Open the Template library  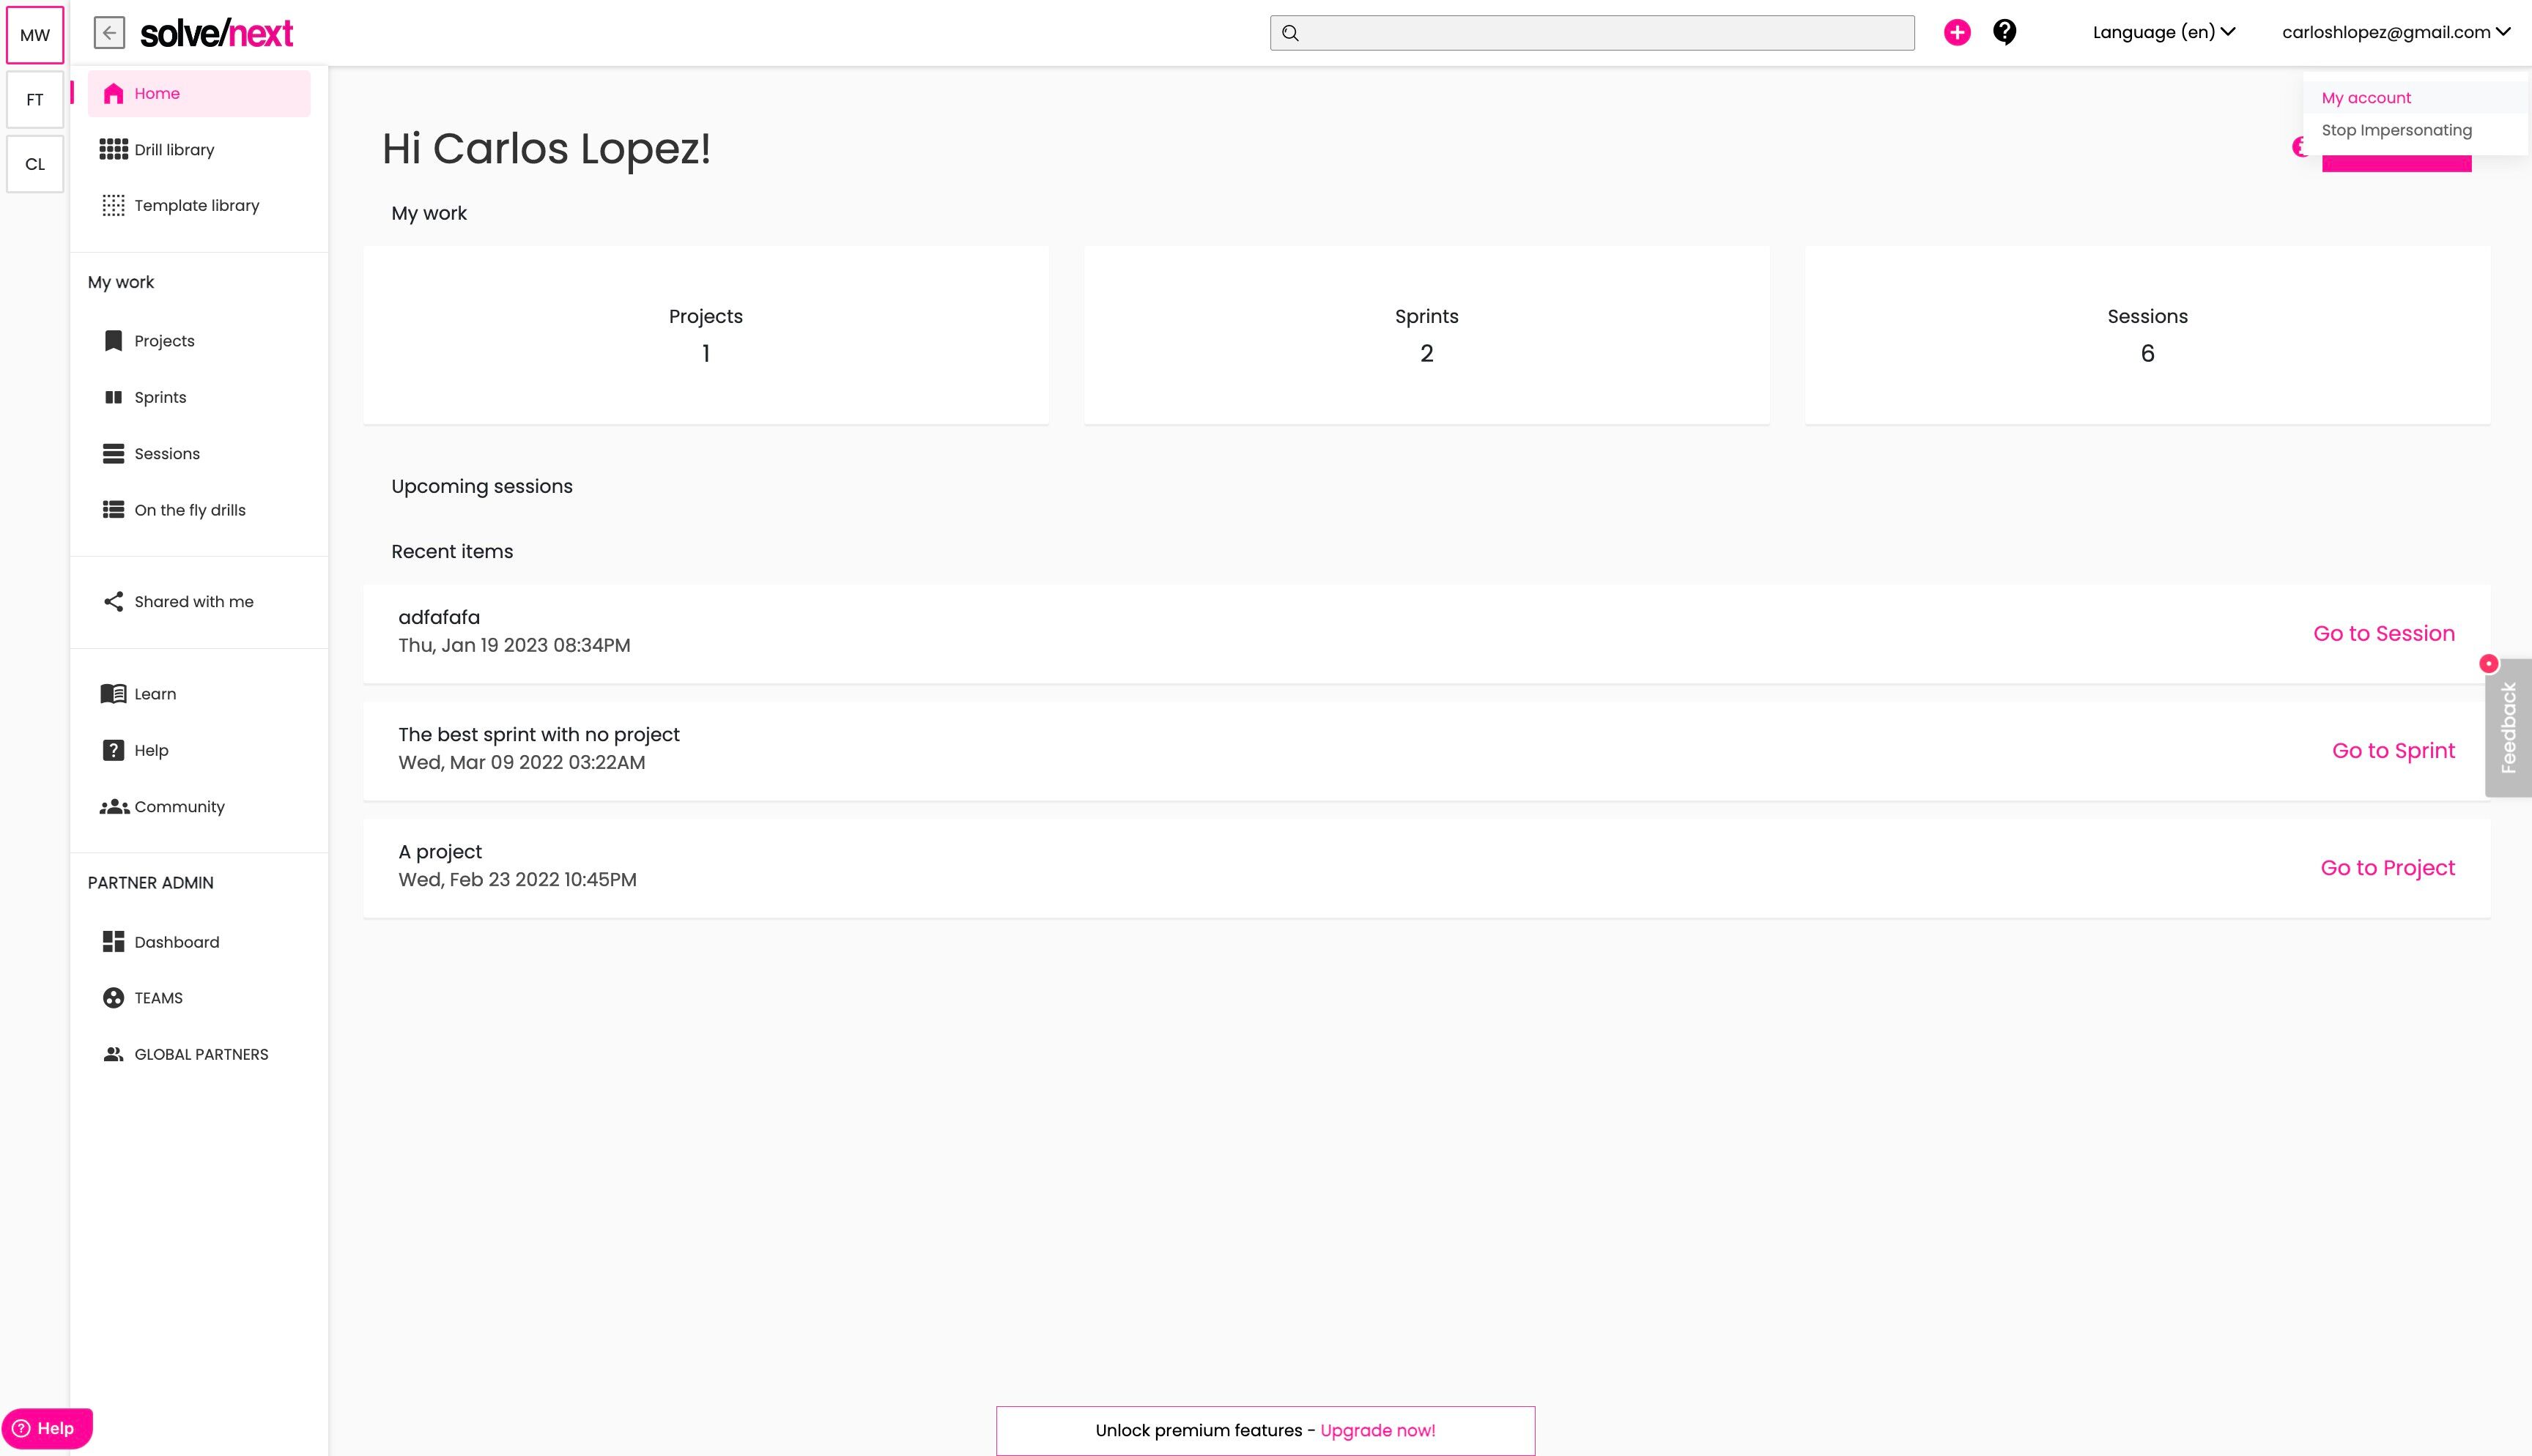(196, 205)
